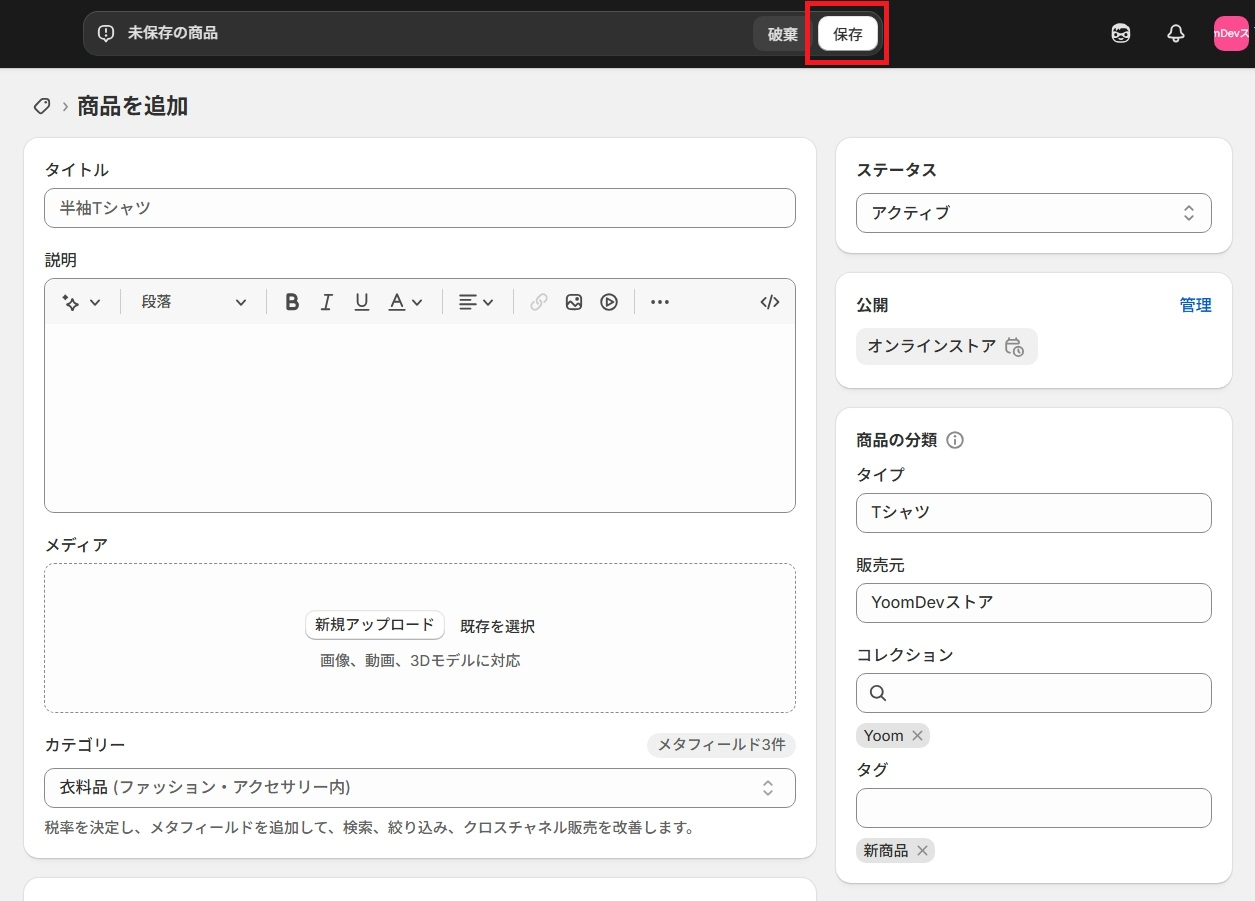1255x901 pixels.
Task: Expand the 段落 paragraph style dropdown
Action: point(194,302)
